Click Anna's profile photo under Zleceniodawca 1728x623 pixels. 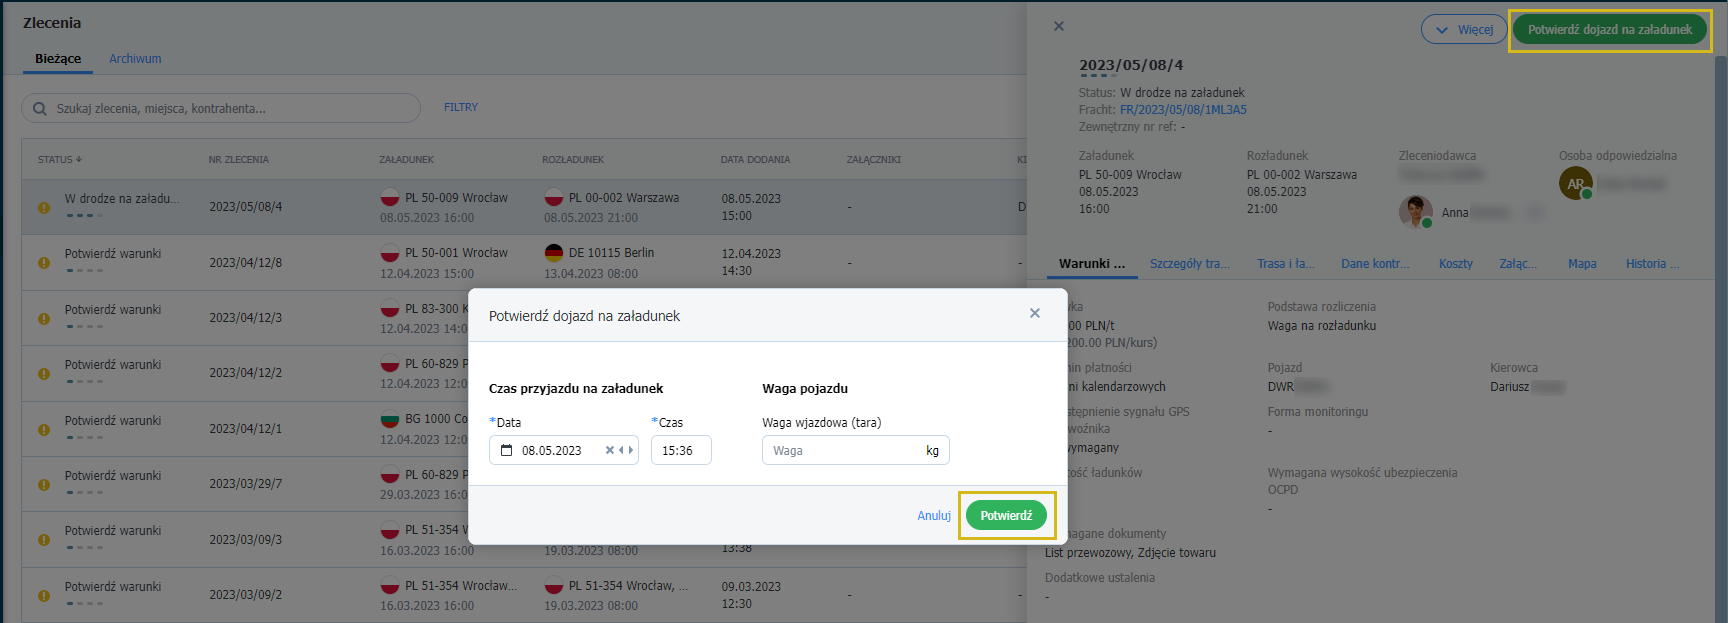(x=1415, y=212)
